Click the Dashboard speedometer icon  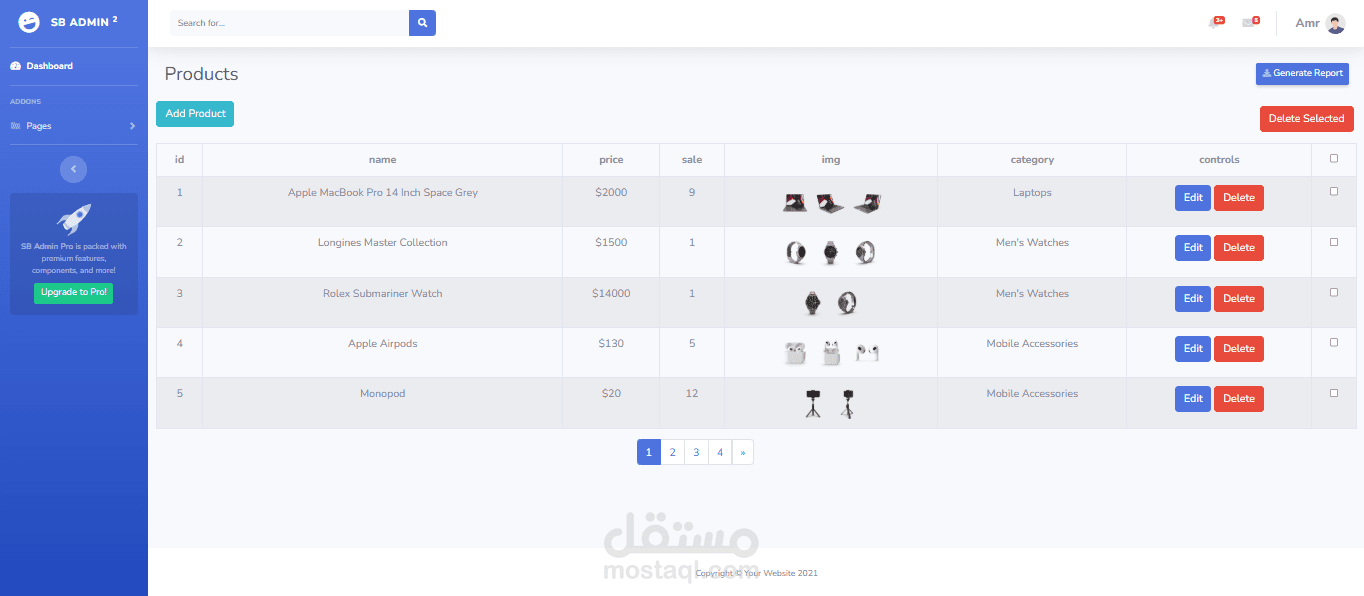(15, 66)
